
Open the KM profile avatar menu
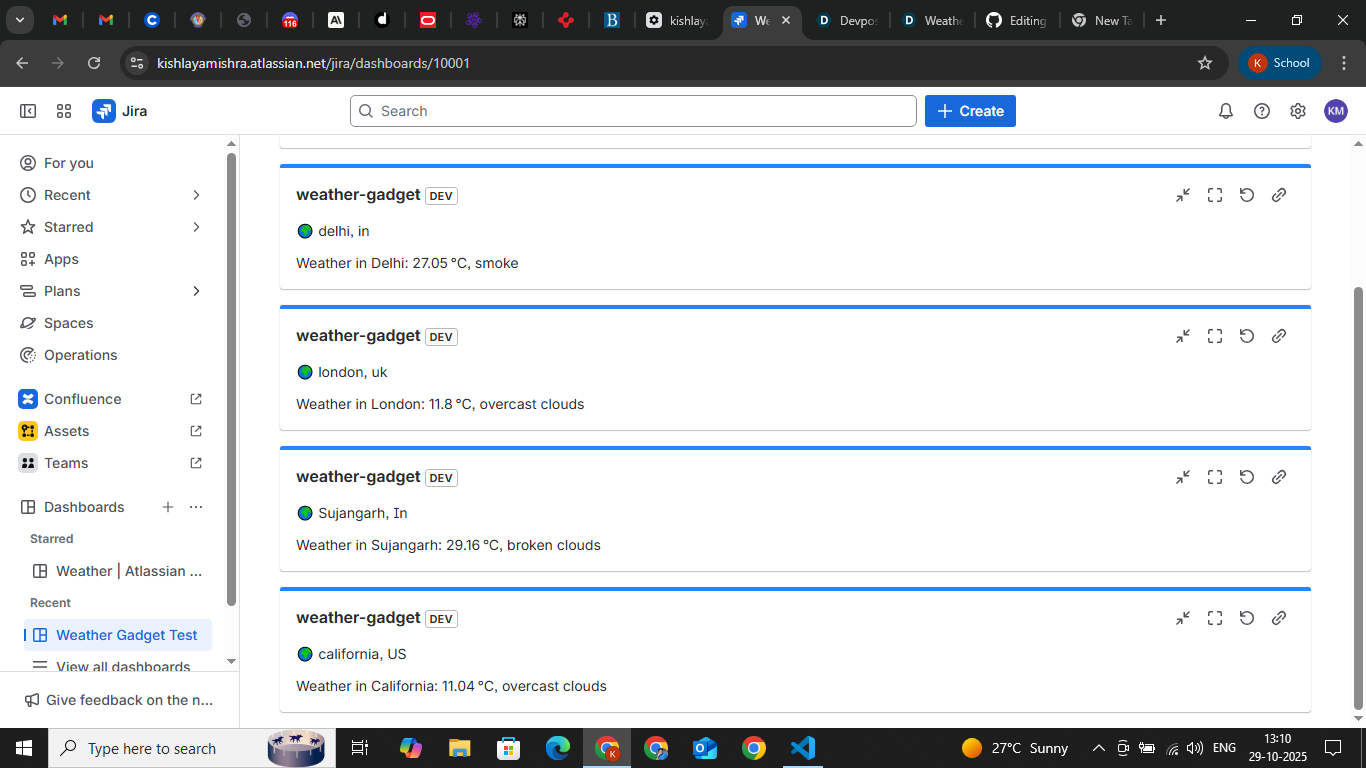[x=1336, y=111]
